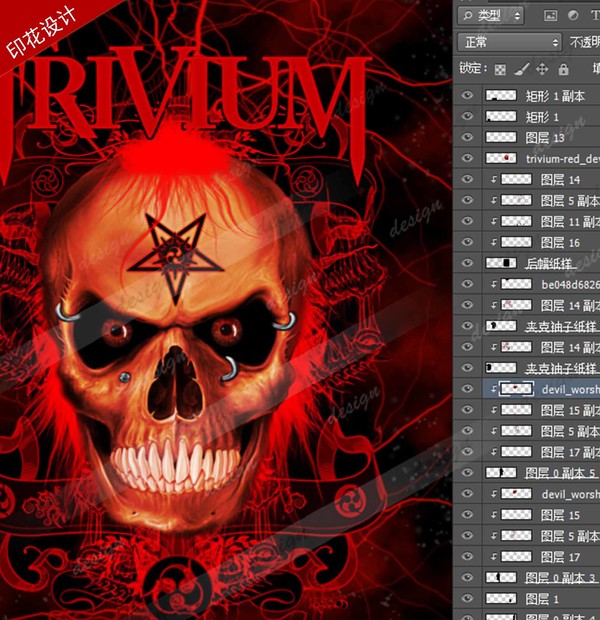The image size is (600, 620).
Task: Select layer named 图层 13
Action: [x=545, y=138]
